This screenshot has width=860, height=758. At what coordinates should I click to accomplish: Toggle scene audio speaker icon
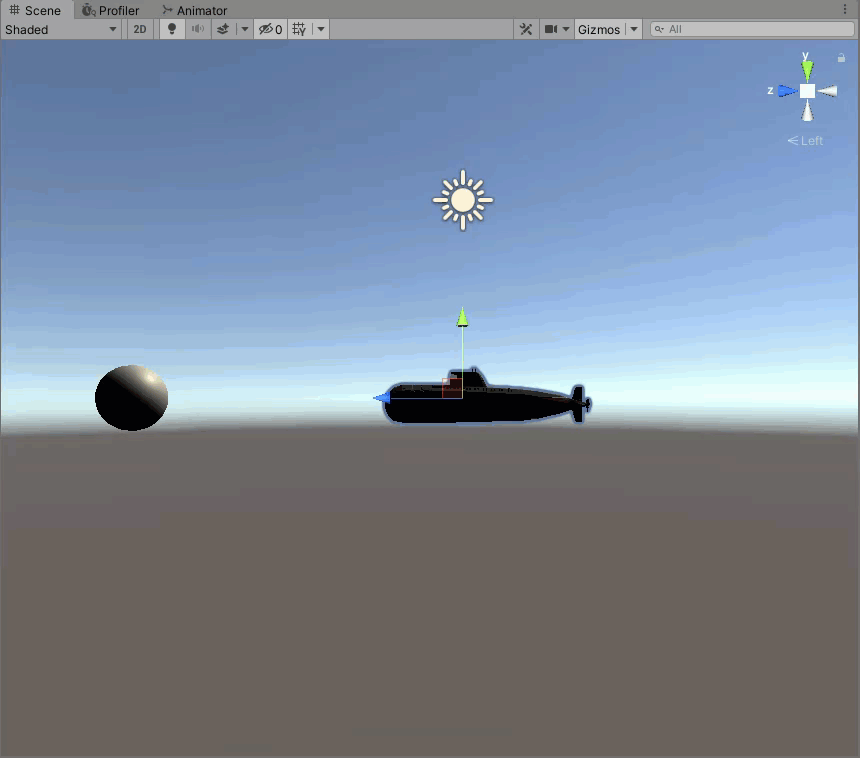198,29
